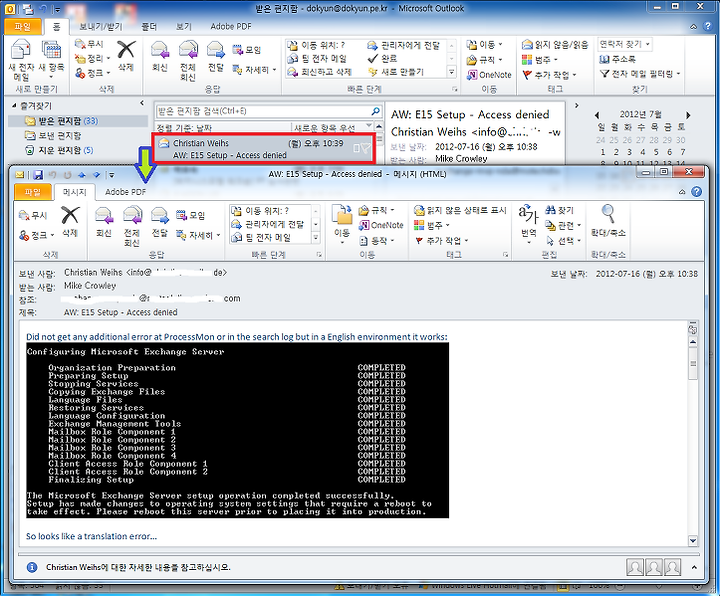Click 새 항목 (New Items) in main Outlook
This screenshot has width=720, height=596.
[51, 60]
